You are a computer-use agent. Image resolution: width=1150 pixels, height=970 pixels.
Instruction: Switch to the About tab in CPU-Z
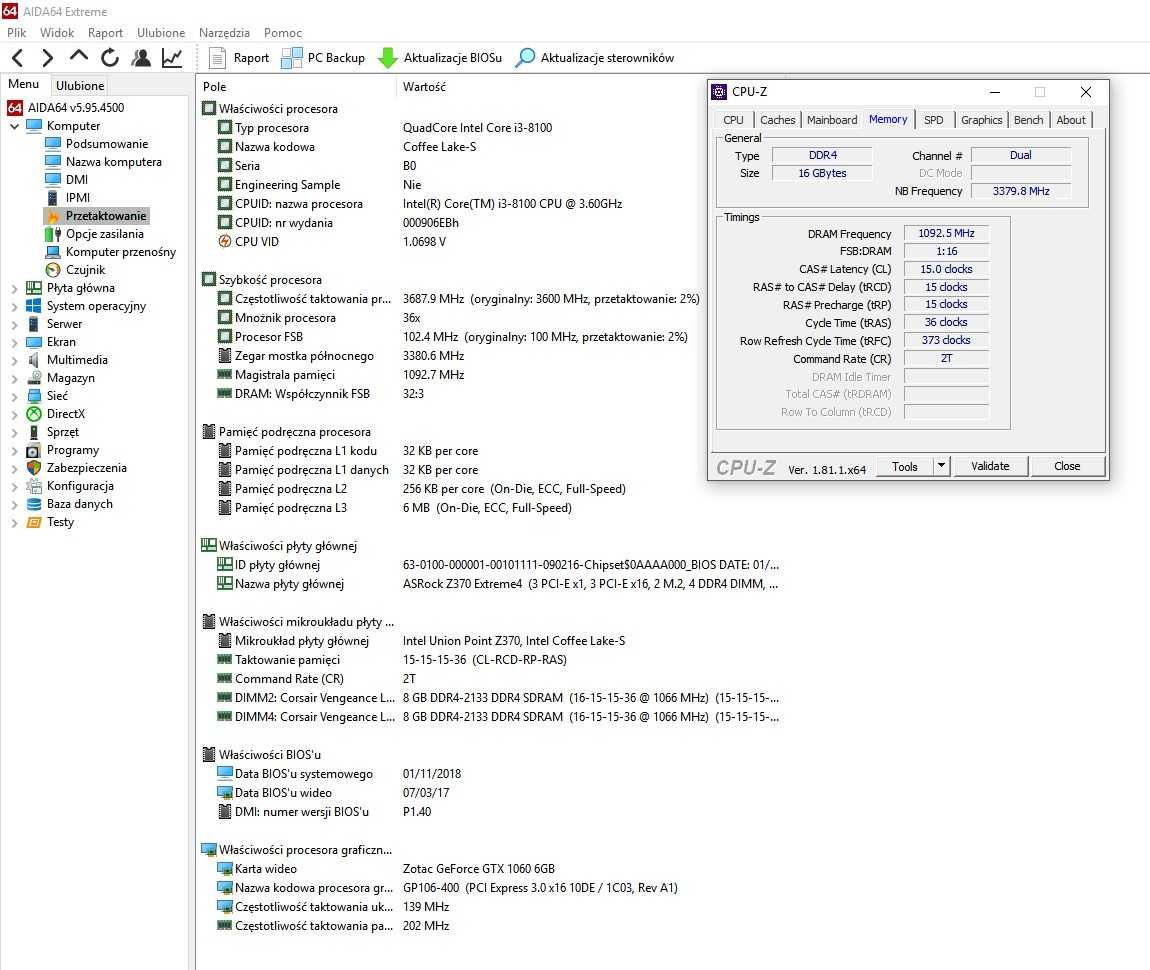pyautogui.click(x=1071, y=120)
